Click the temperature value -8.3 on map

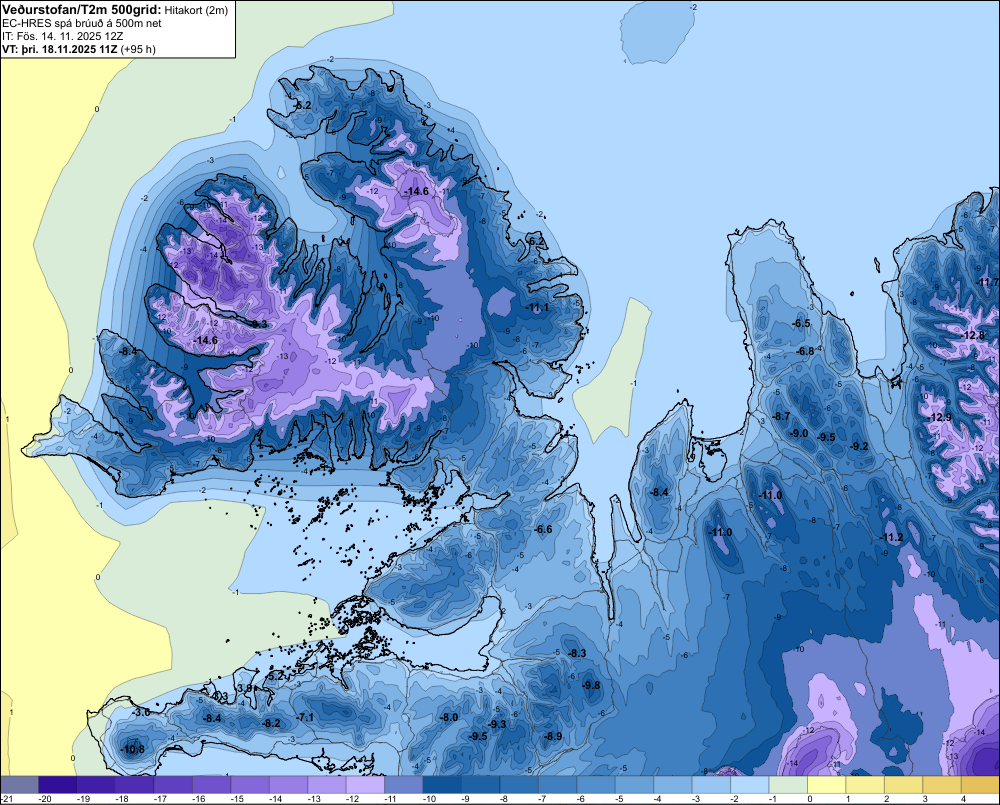coord(577,653)
